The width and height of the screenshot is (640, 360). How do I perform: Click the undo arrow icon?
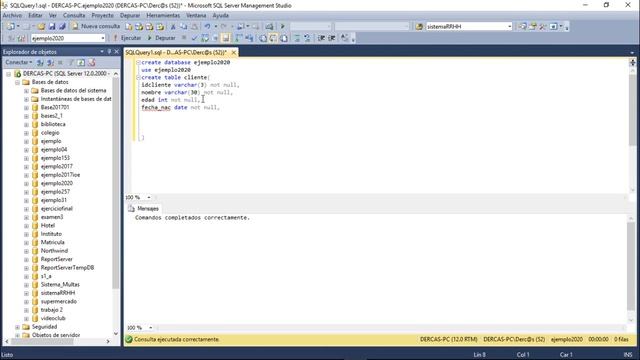tap(207, 27)
